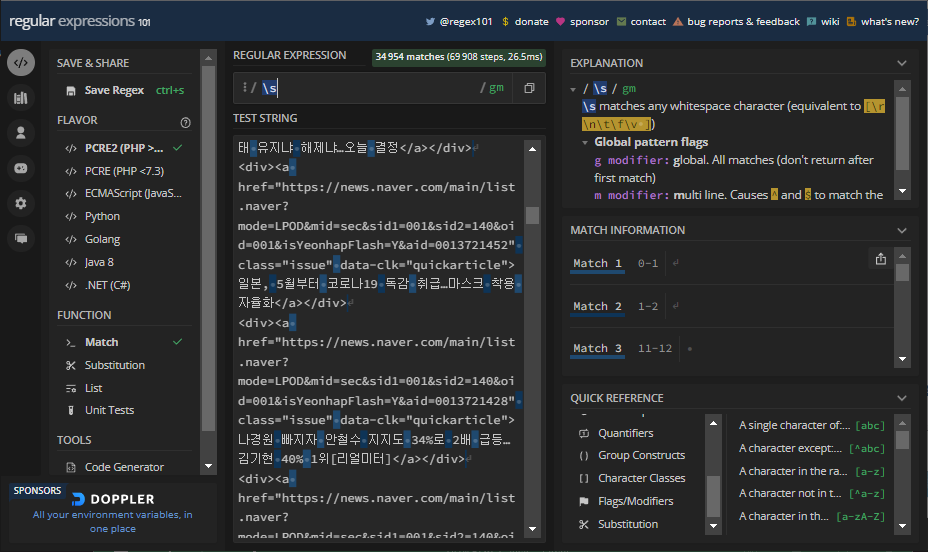
Task: Open Character Classes reference category
Action: point(641,478)
